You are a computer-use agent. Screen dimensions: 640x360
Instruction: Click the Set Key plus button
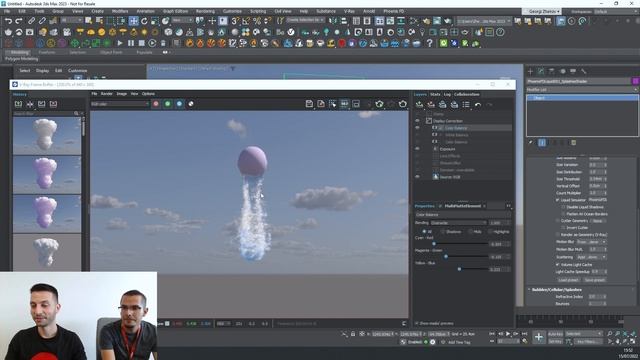click(x=539, y=337)
